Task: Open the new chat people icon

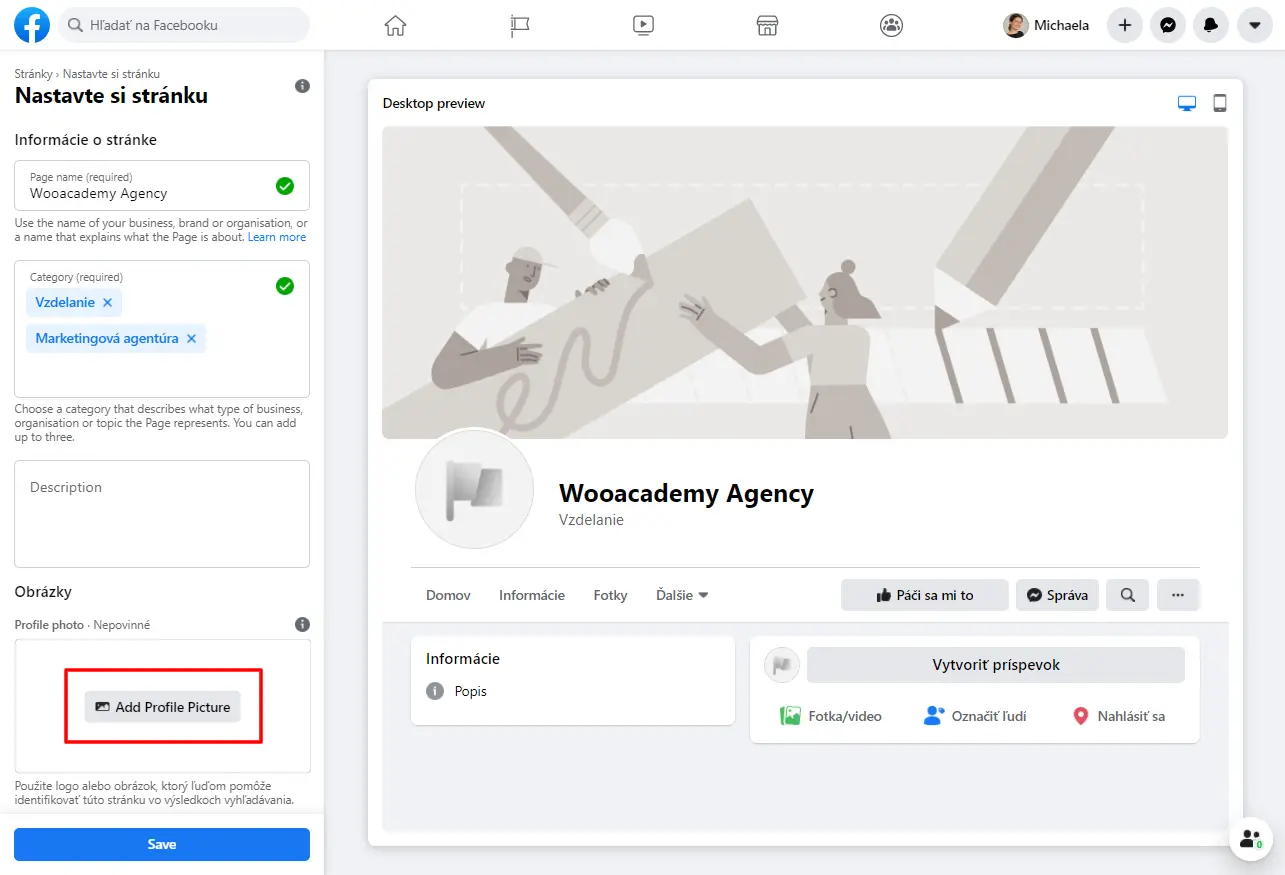Action: coord(1250,839)
